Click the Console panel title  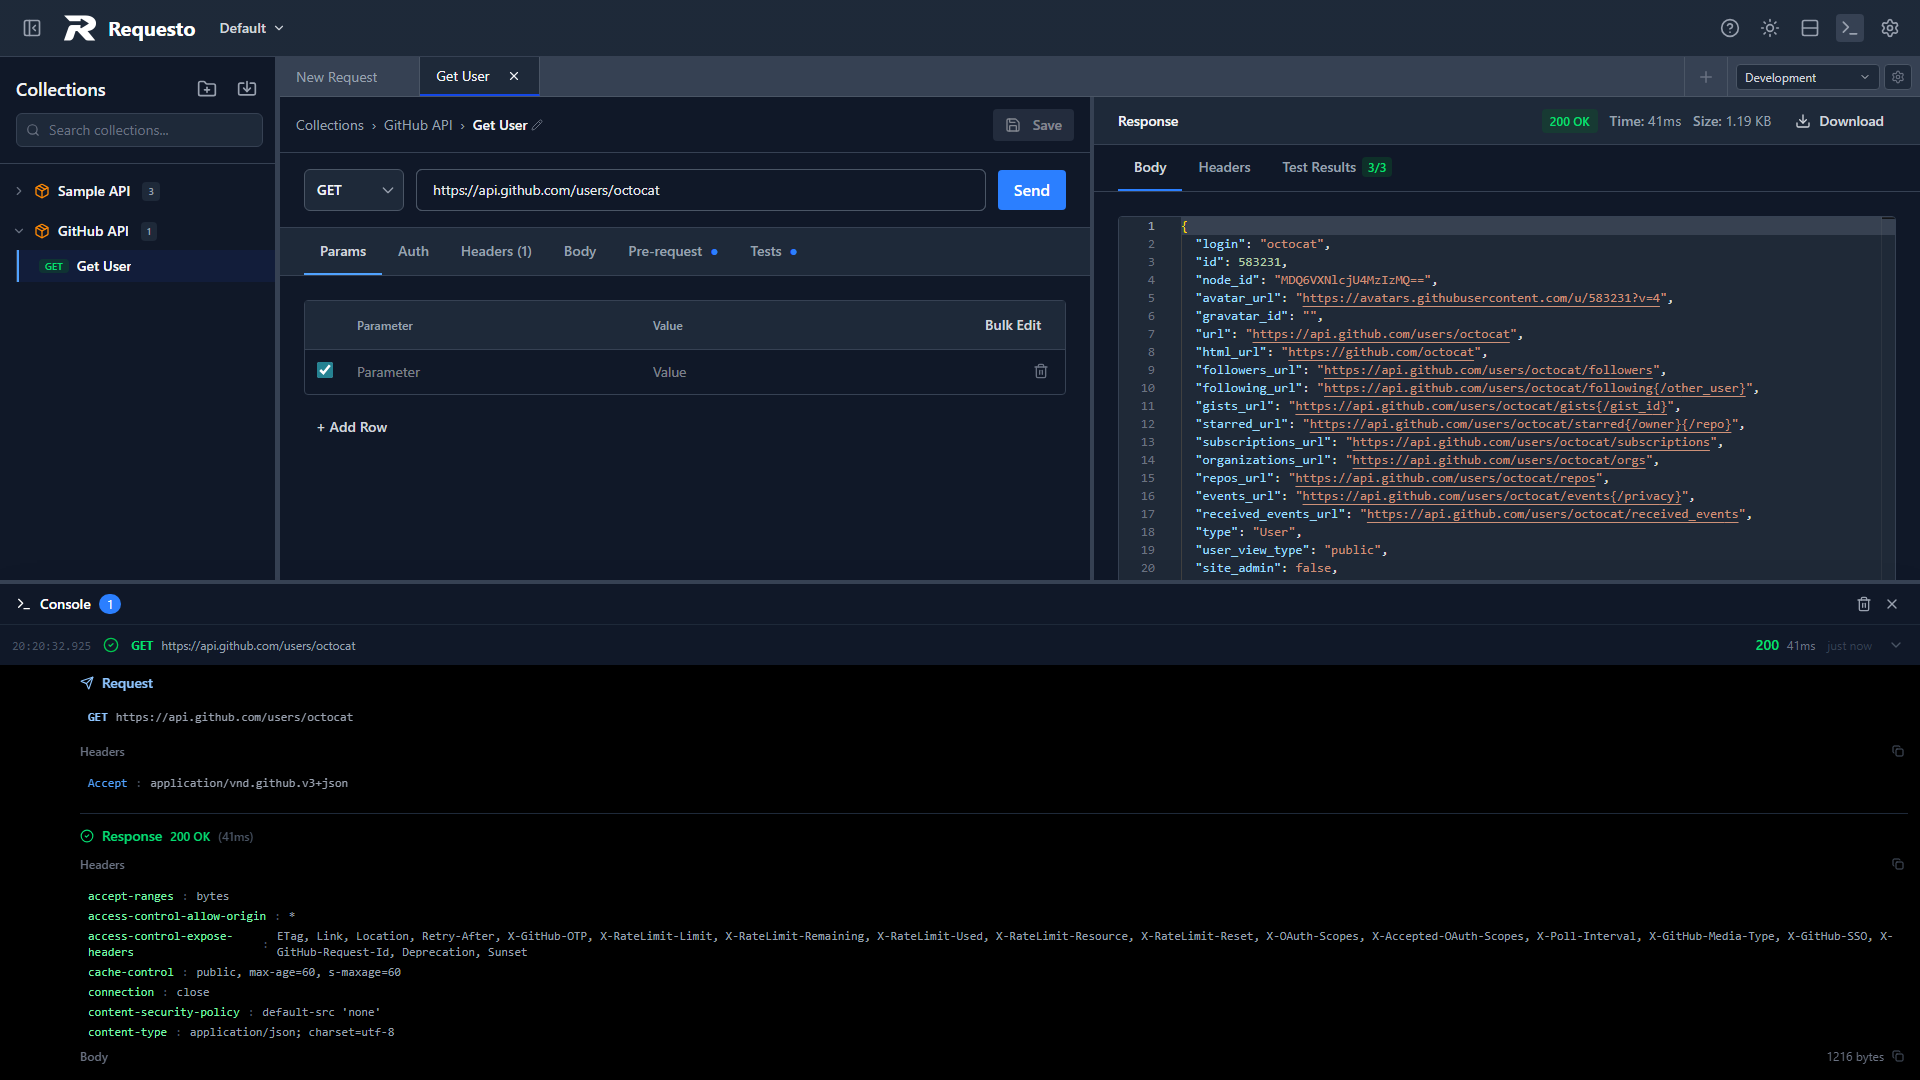65,604
